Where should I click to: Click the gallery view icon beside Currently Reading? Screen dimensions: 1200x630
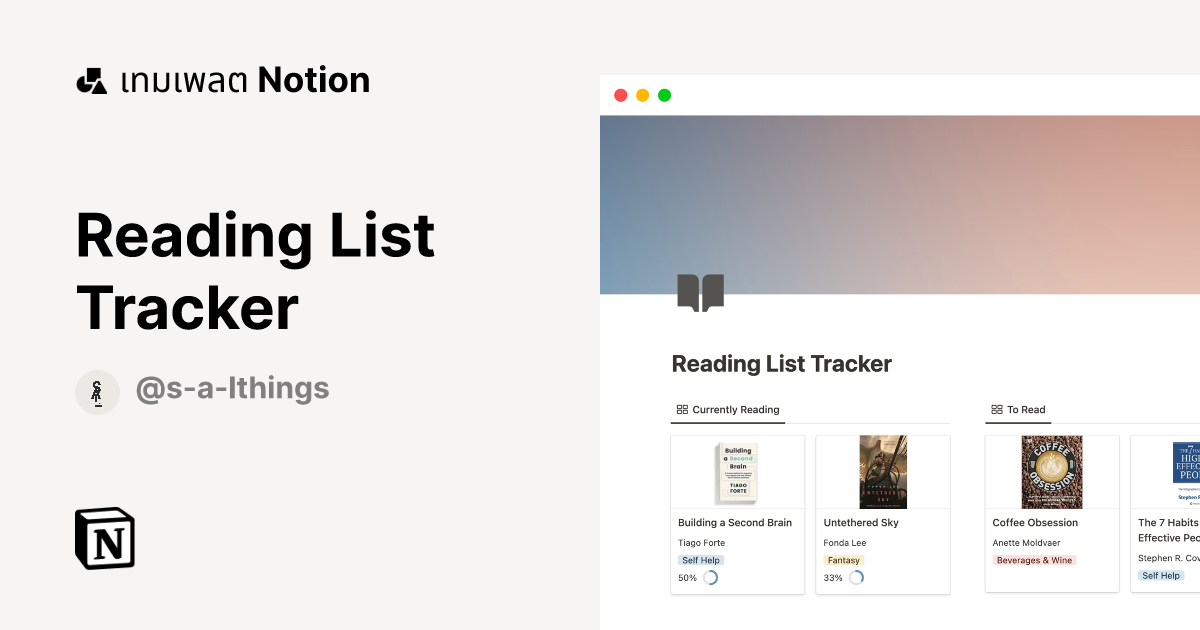(x=682, y=409)
